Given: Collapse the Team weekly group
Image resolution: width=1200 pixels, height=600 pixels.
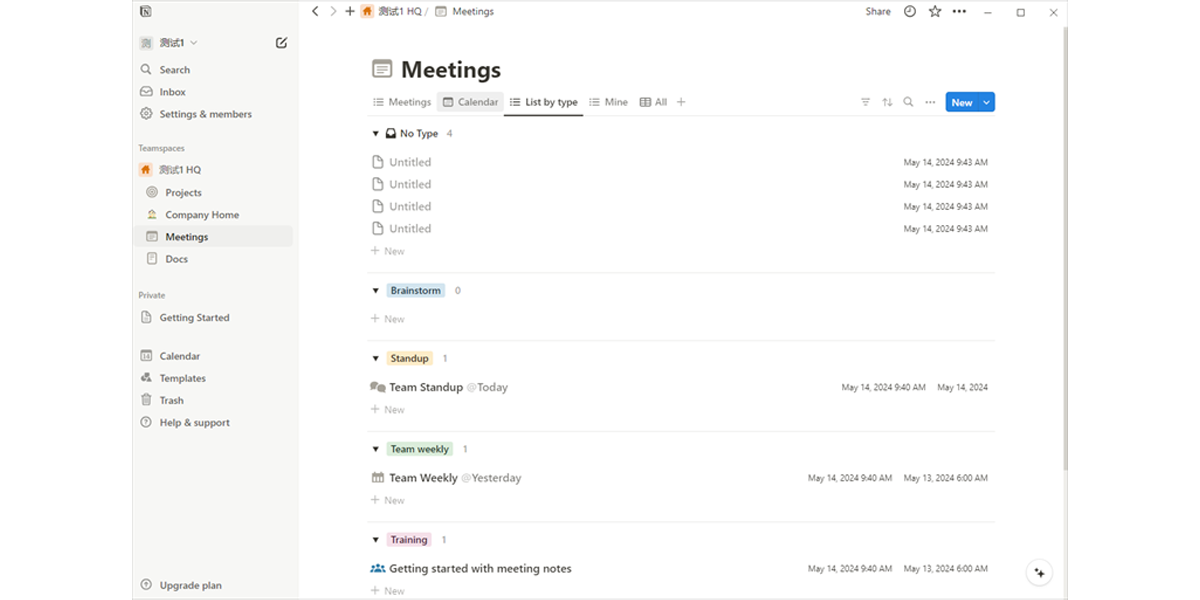Looking at the screenshot, I should pyautogui.click(x=376, y=450).
